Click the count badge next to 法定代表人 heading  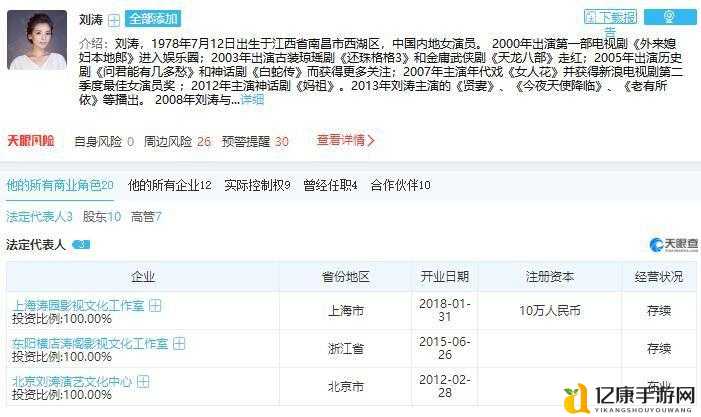pyautogui.click(x=81, y=244)
